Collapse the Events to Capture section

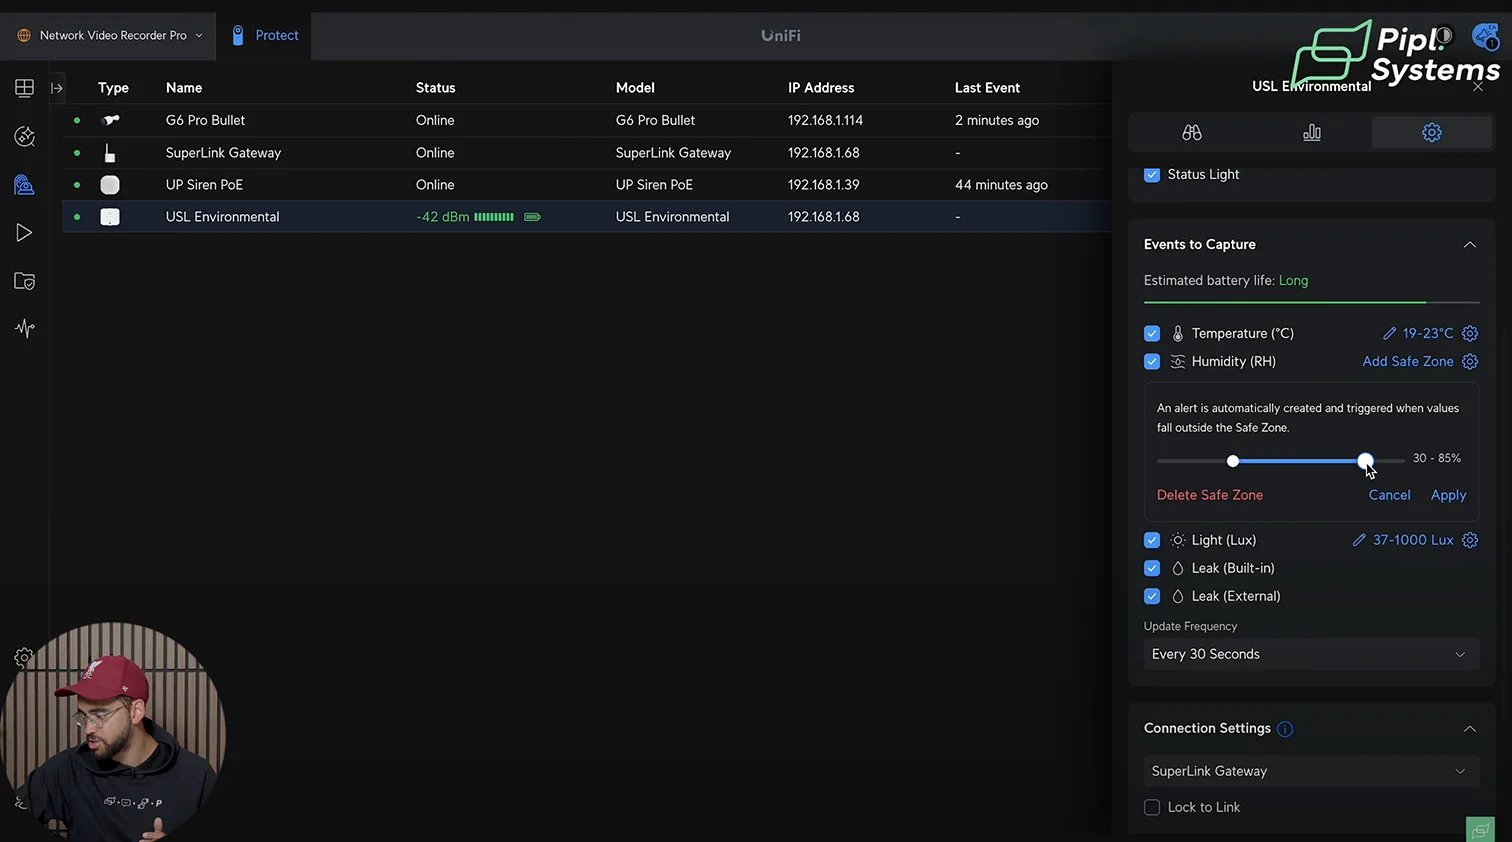(x=1469, y=245)
